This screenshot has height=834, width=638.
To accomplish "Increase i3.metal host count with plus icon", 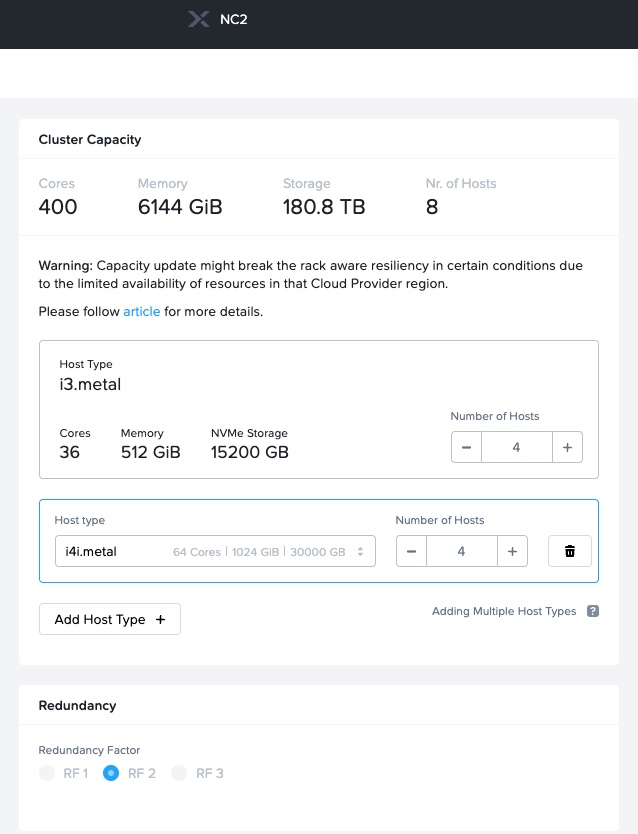I will [x=567, y=447].
